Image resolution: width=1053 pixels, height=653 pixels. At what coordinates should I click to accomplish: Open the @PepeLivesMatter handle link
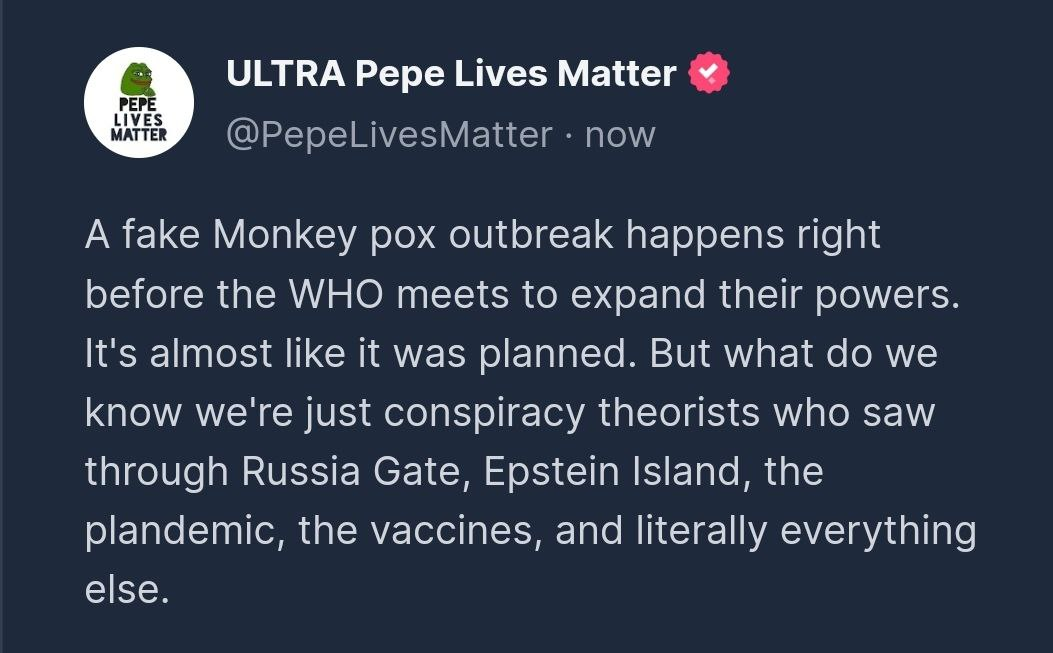389,134
